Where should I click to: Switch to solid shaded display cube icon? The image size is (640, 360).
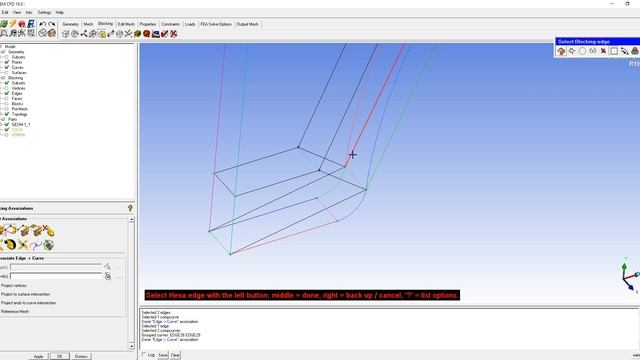click(51, 33)
